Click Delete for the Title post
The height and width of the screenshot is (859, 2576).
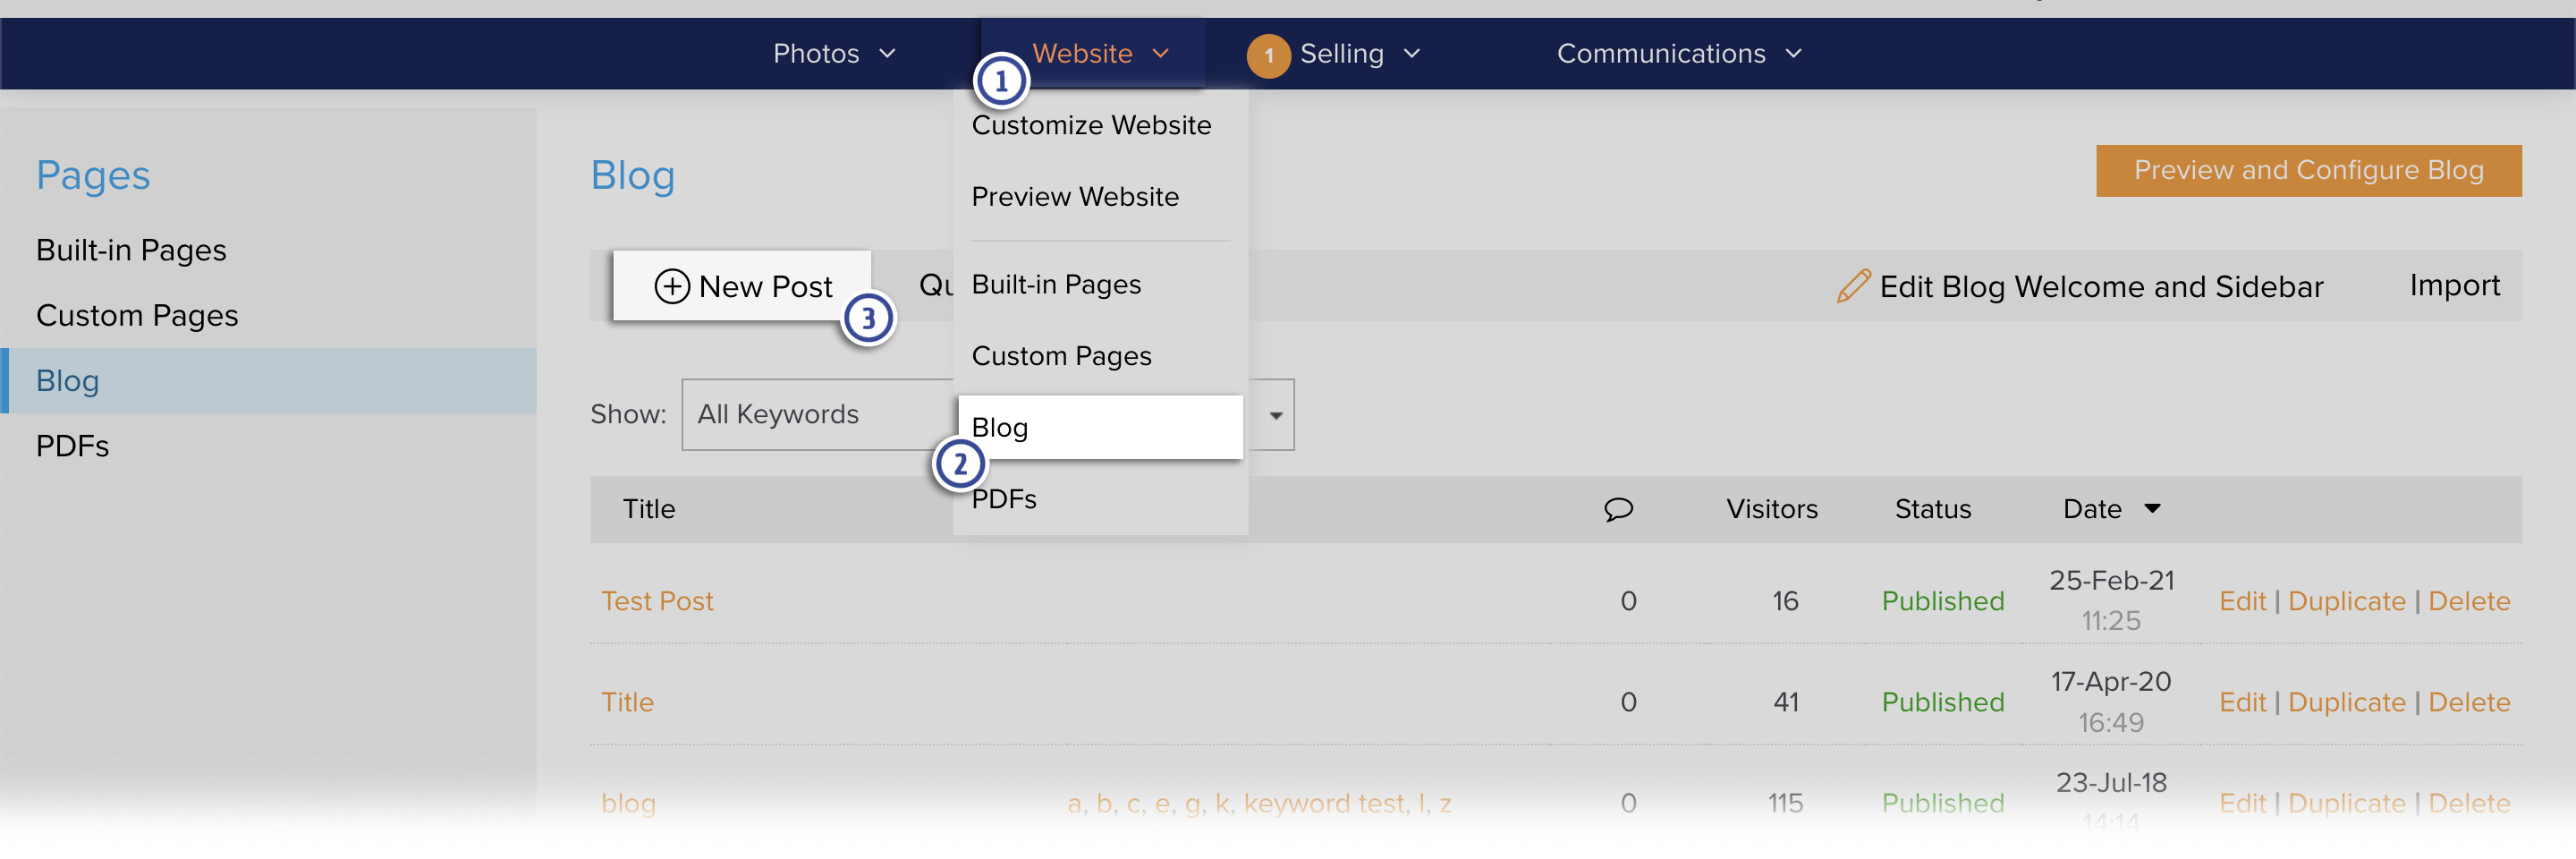2468,702
